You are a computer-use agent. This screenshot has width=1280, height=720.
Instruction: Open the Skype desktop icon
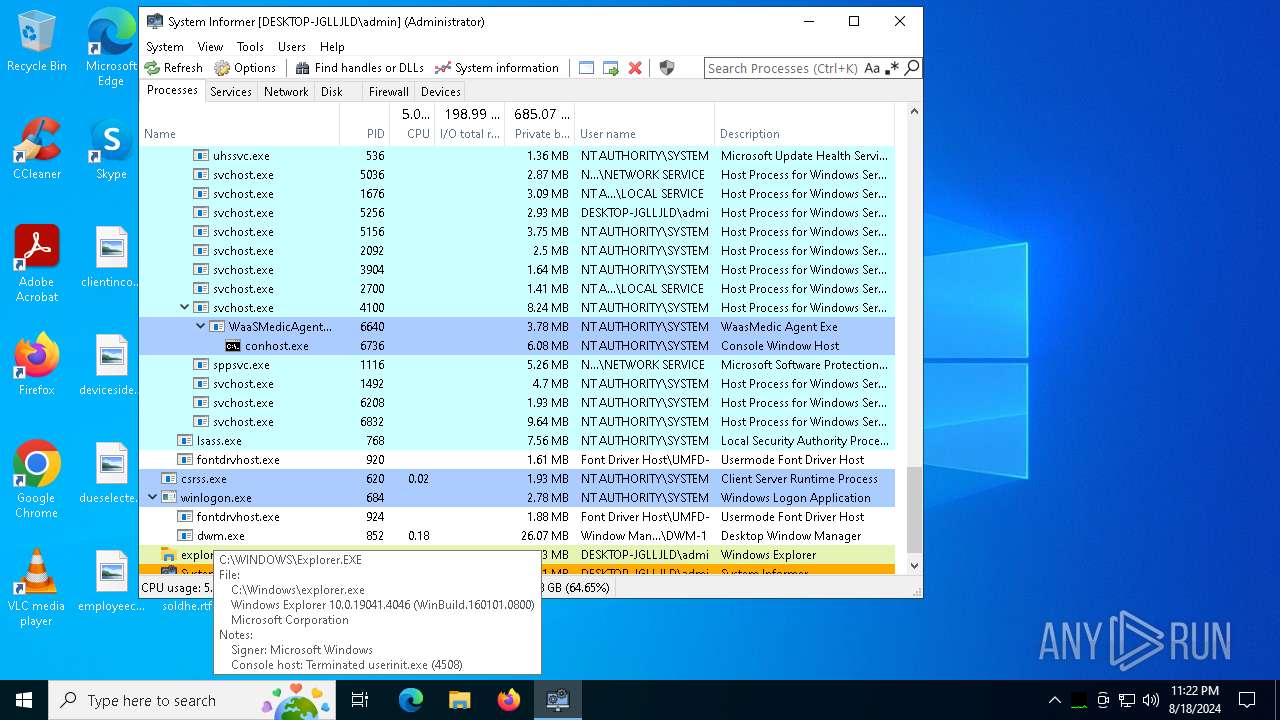[111, 148]
